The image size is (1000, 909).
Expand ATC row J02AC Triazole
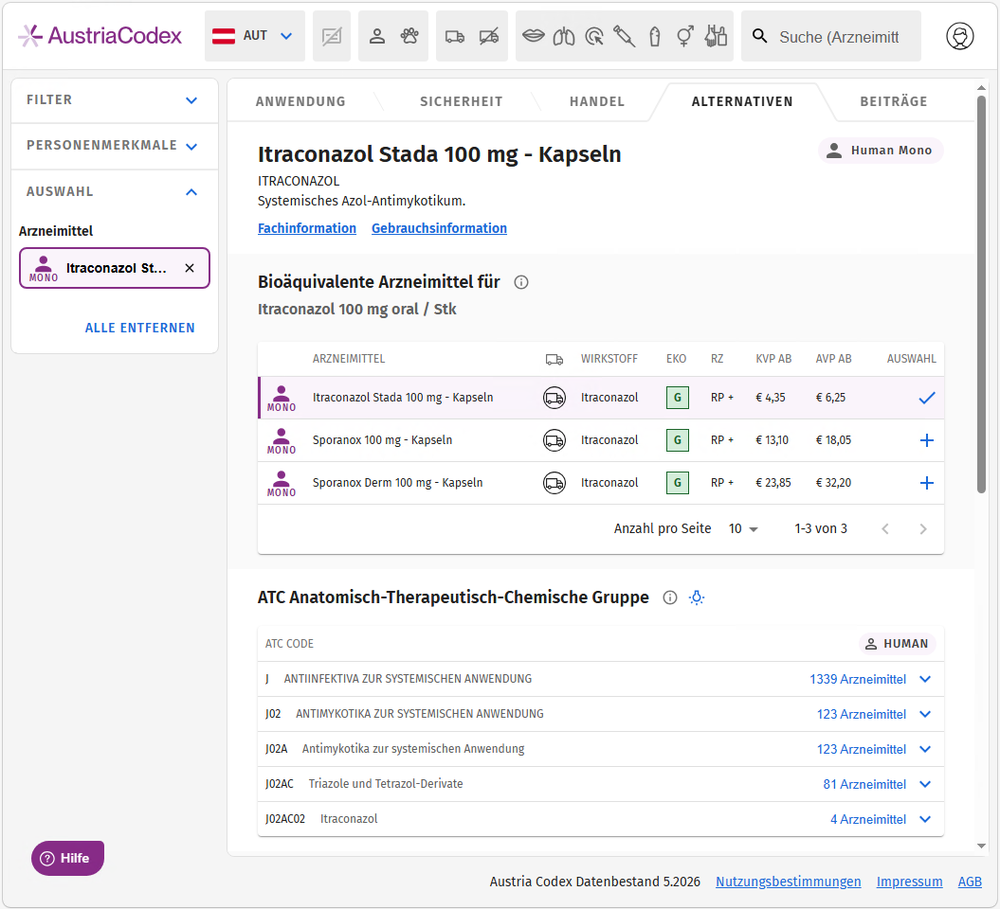click(925, 785)
